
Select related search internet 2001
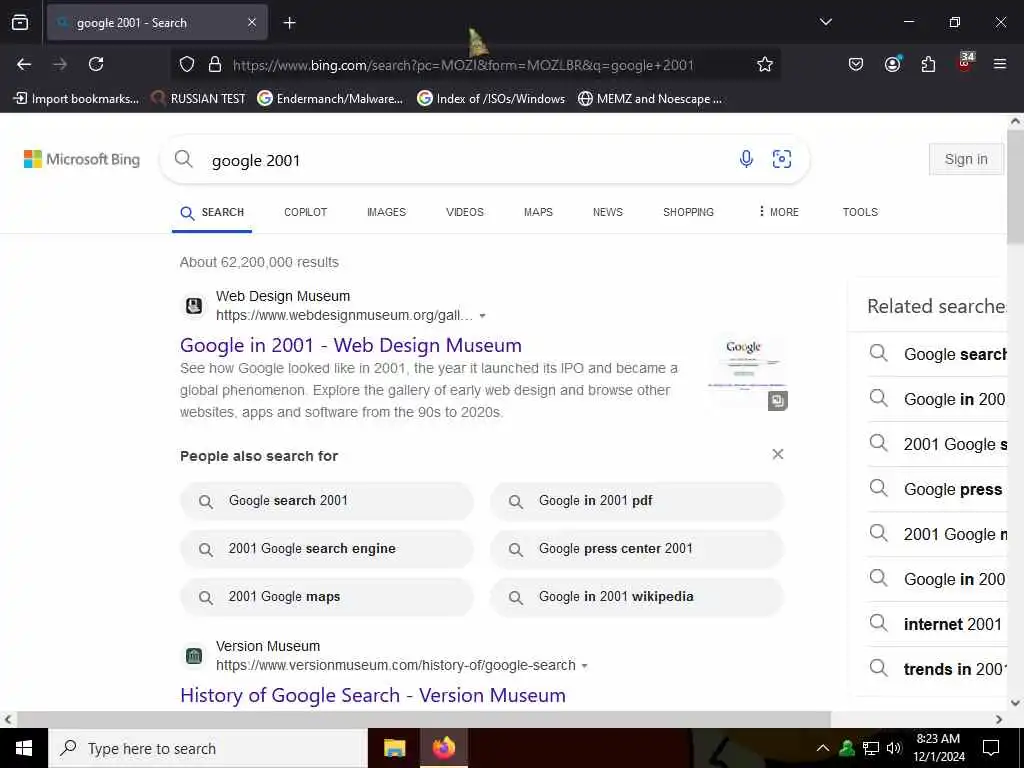(937, 624)
